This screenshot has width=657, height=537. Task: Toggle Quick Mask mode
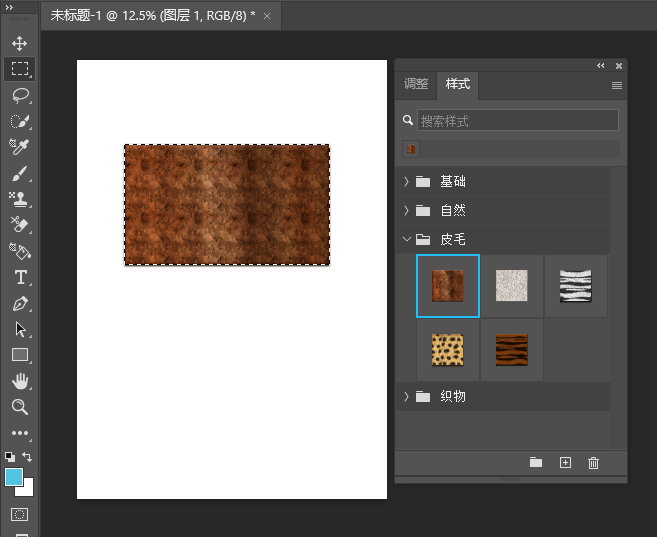pyautogui.click(x=20, y=514)
